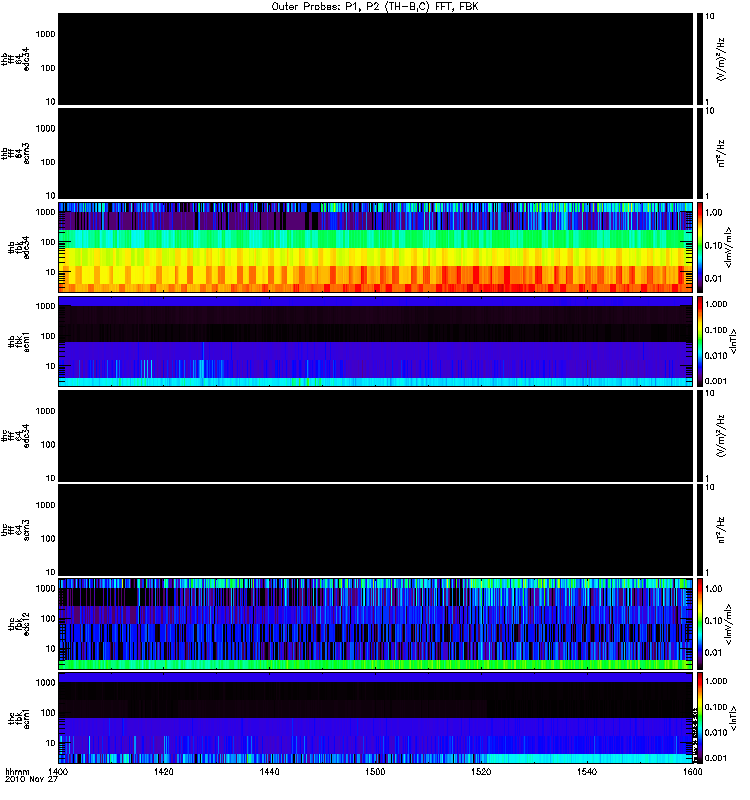Click the empty thc fff 64 scm3 panel
The height and width of the screenshot is (800, 750).
(376, 530)
